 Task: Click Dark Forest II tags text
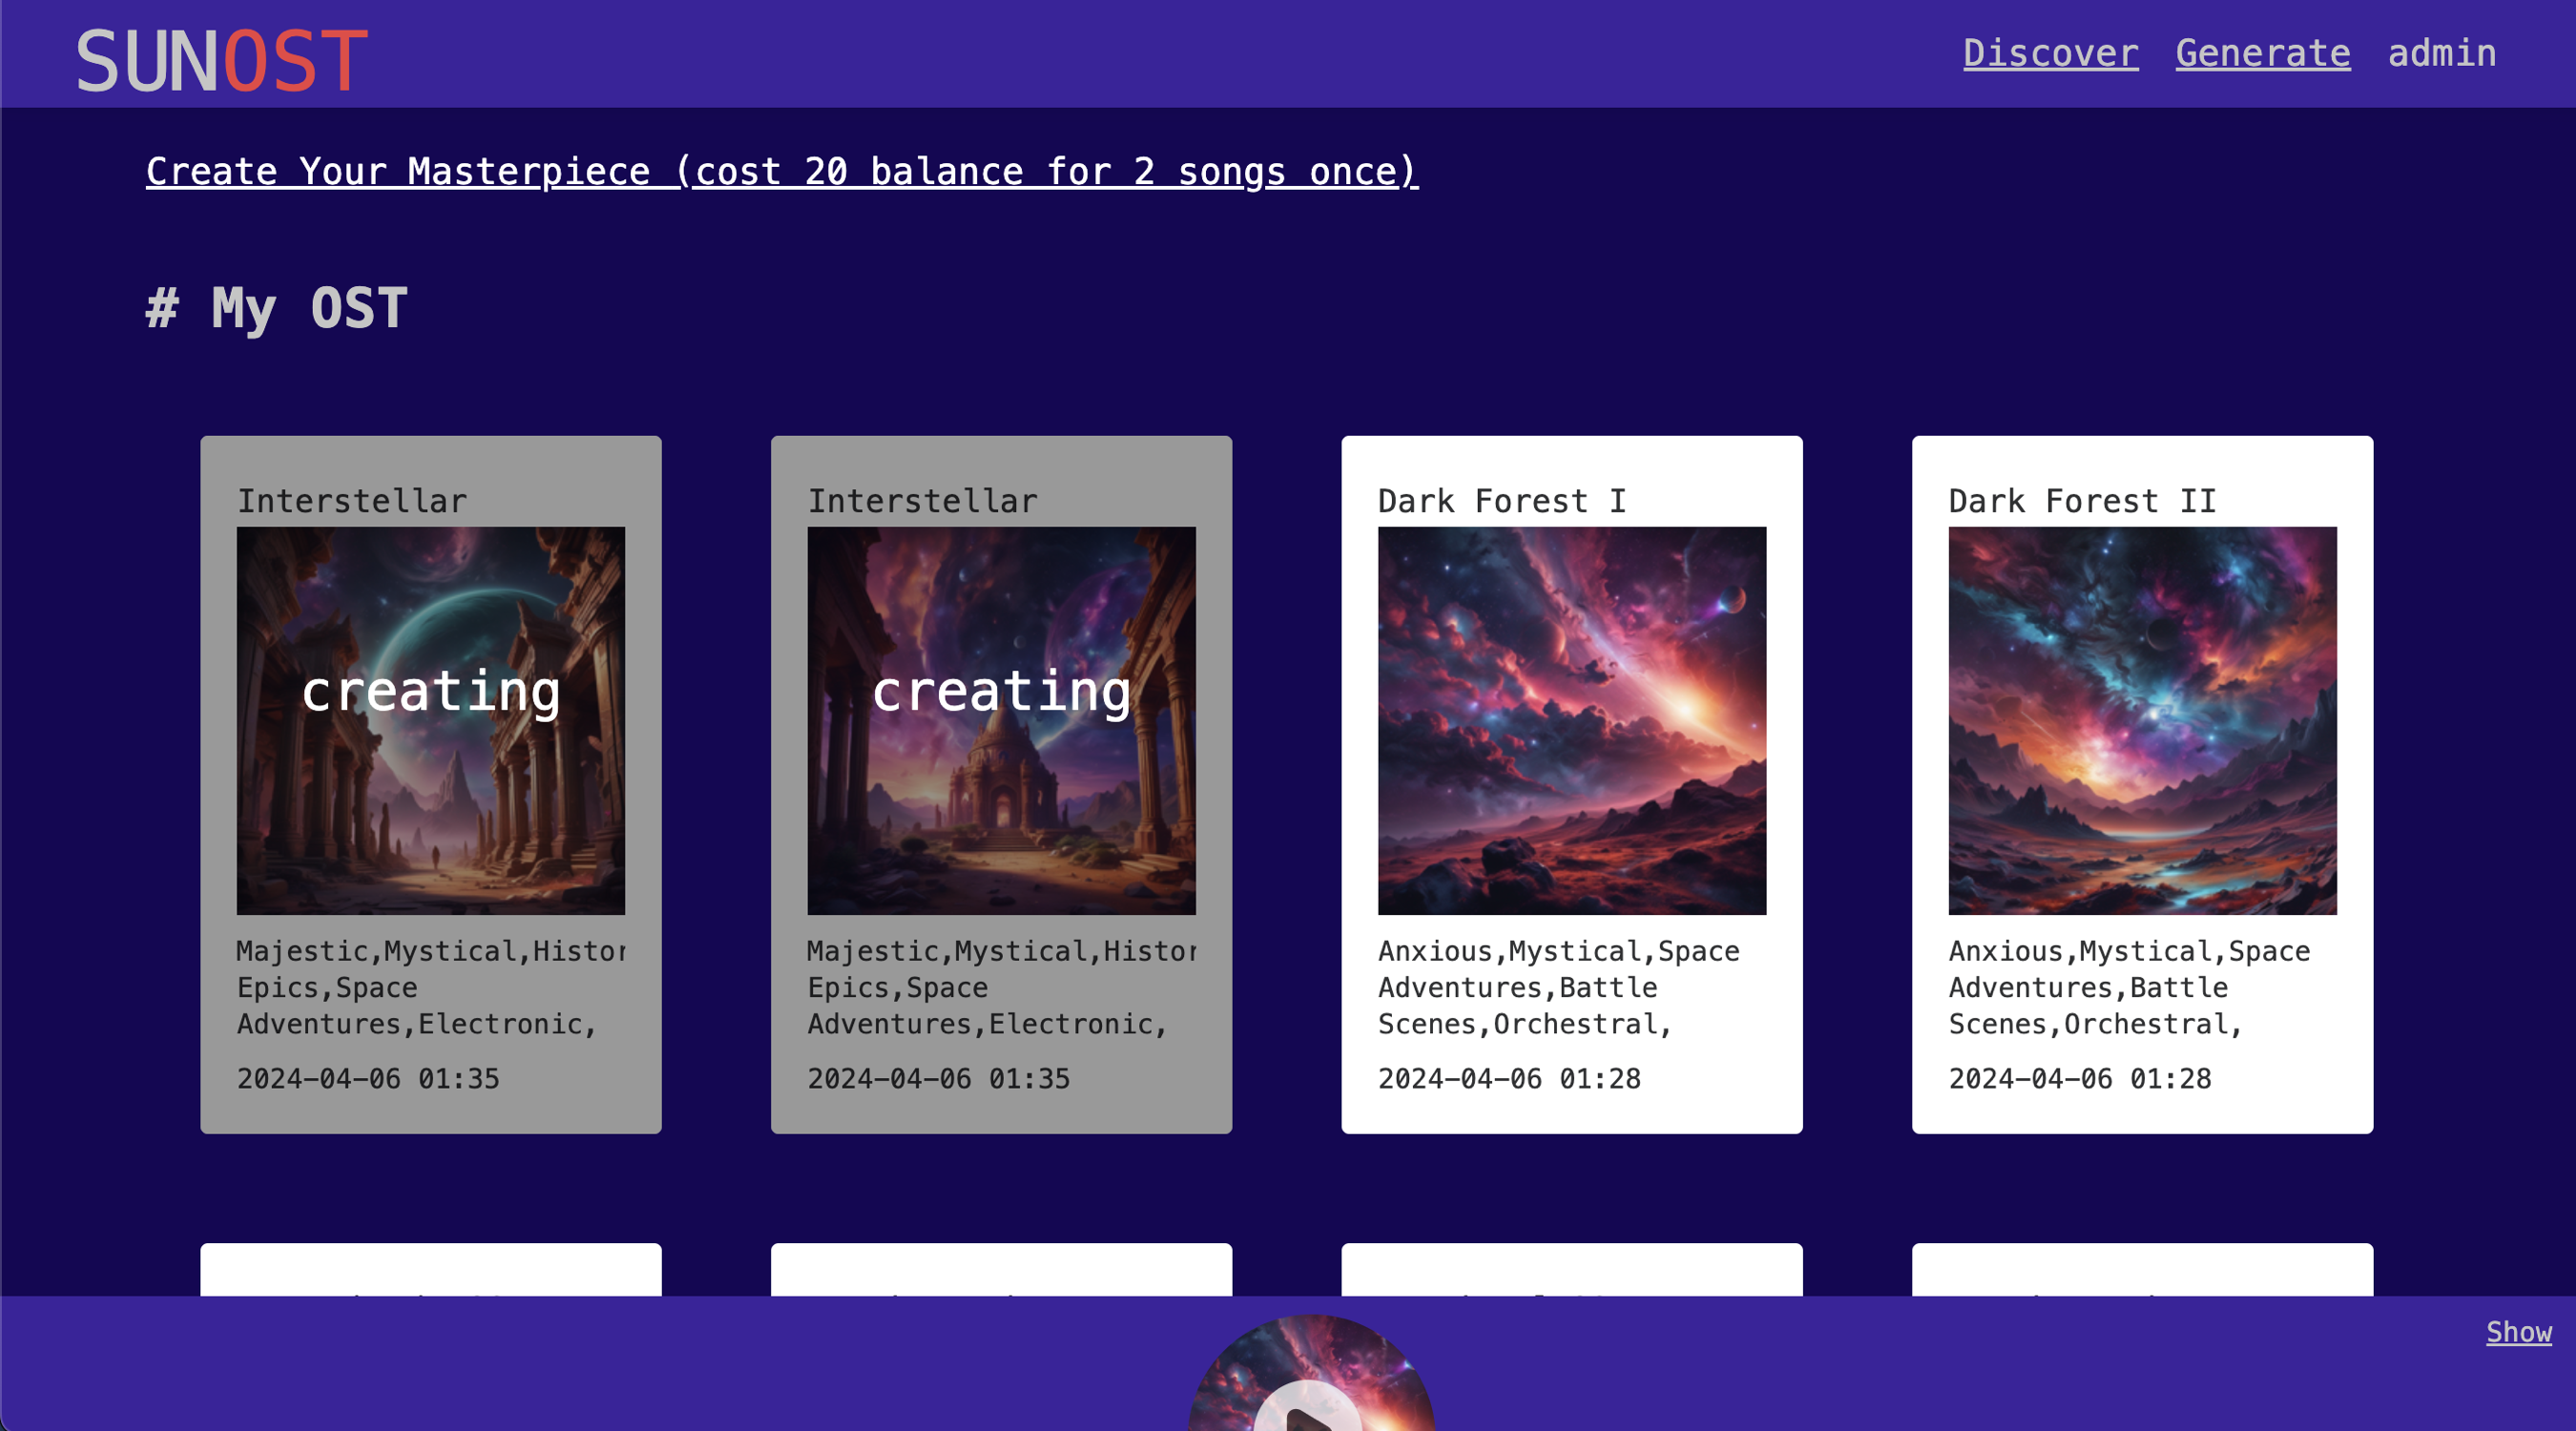coord(2128,987)
